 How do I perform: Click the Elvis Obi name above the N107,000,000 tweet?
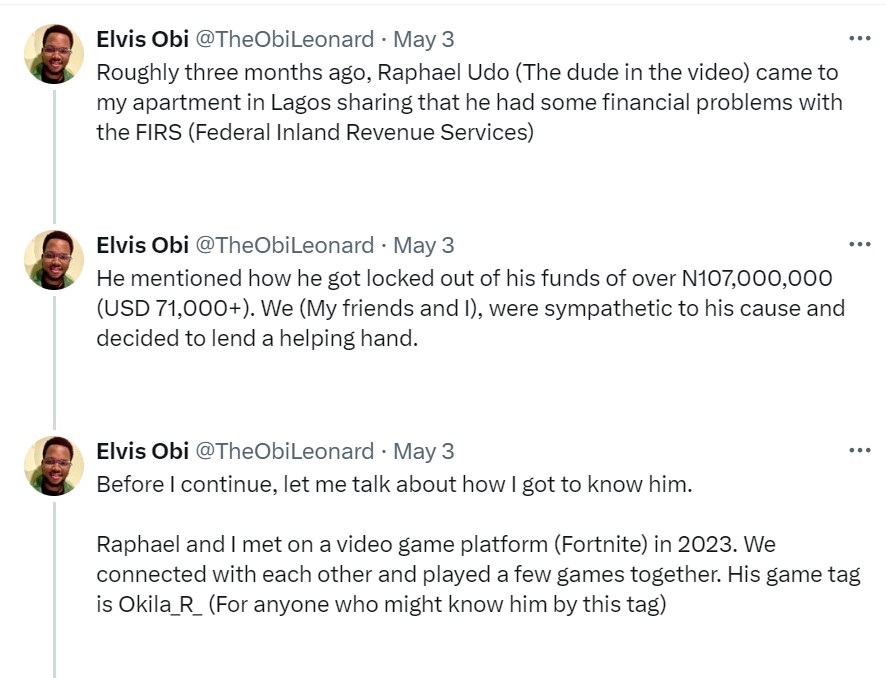coord(142,245)
